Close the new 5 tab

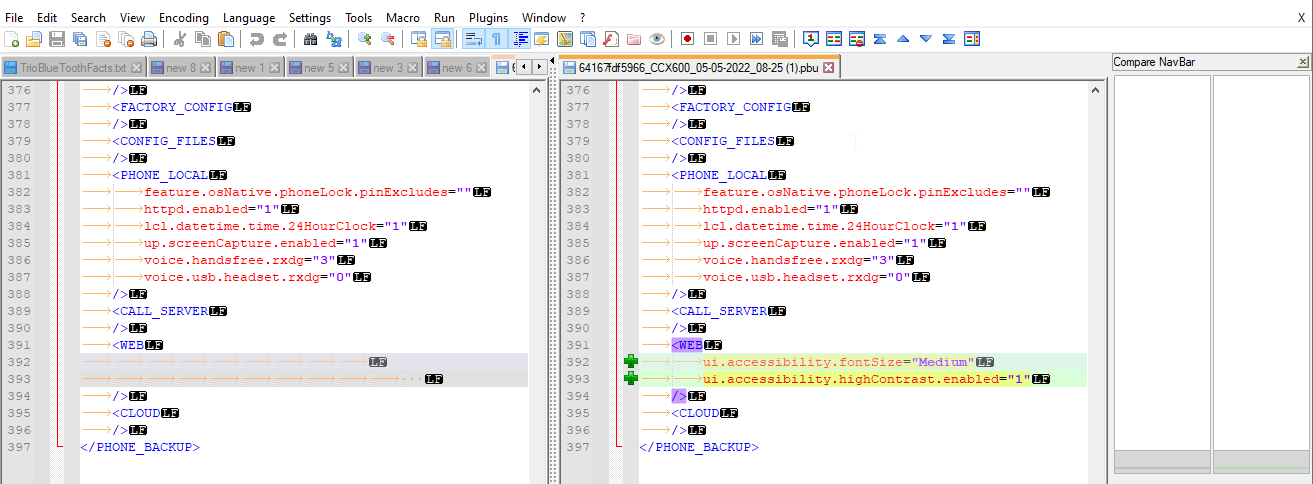[343, 68]
